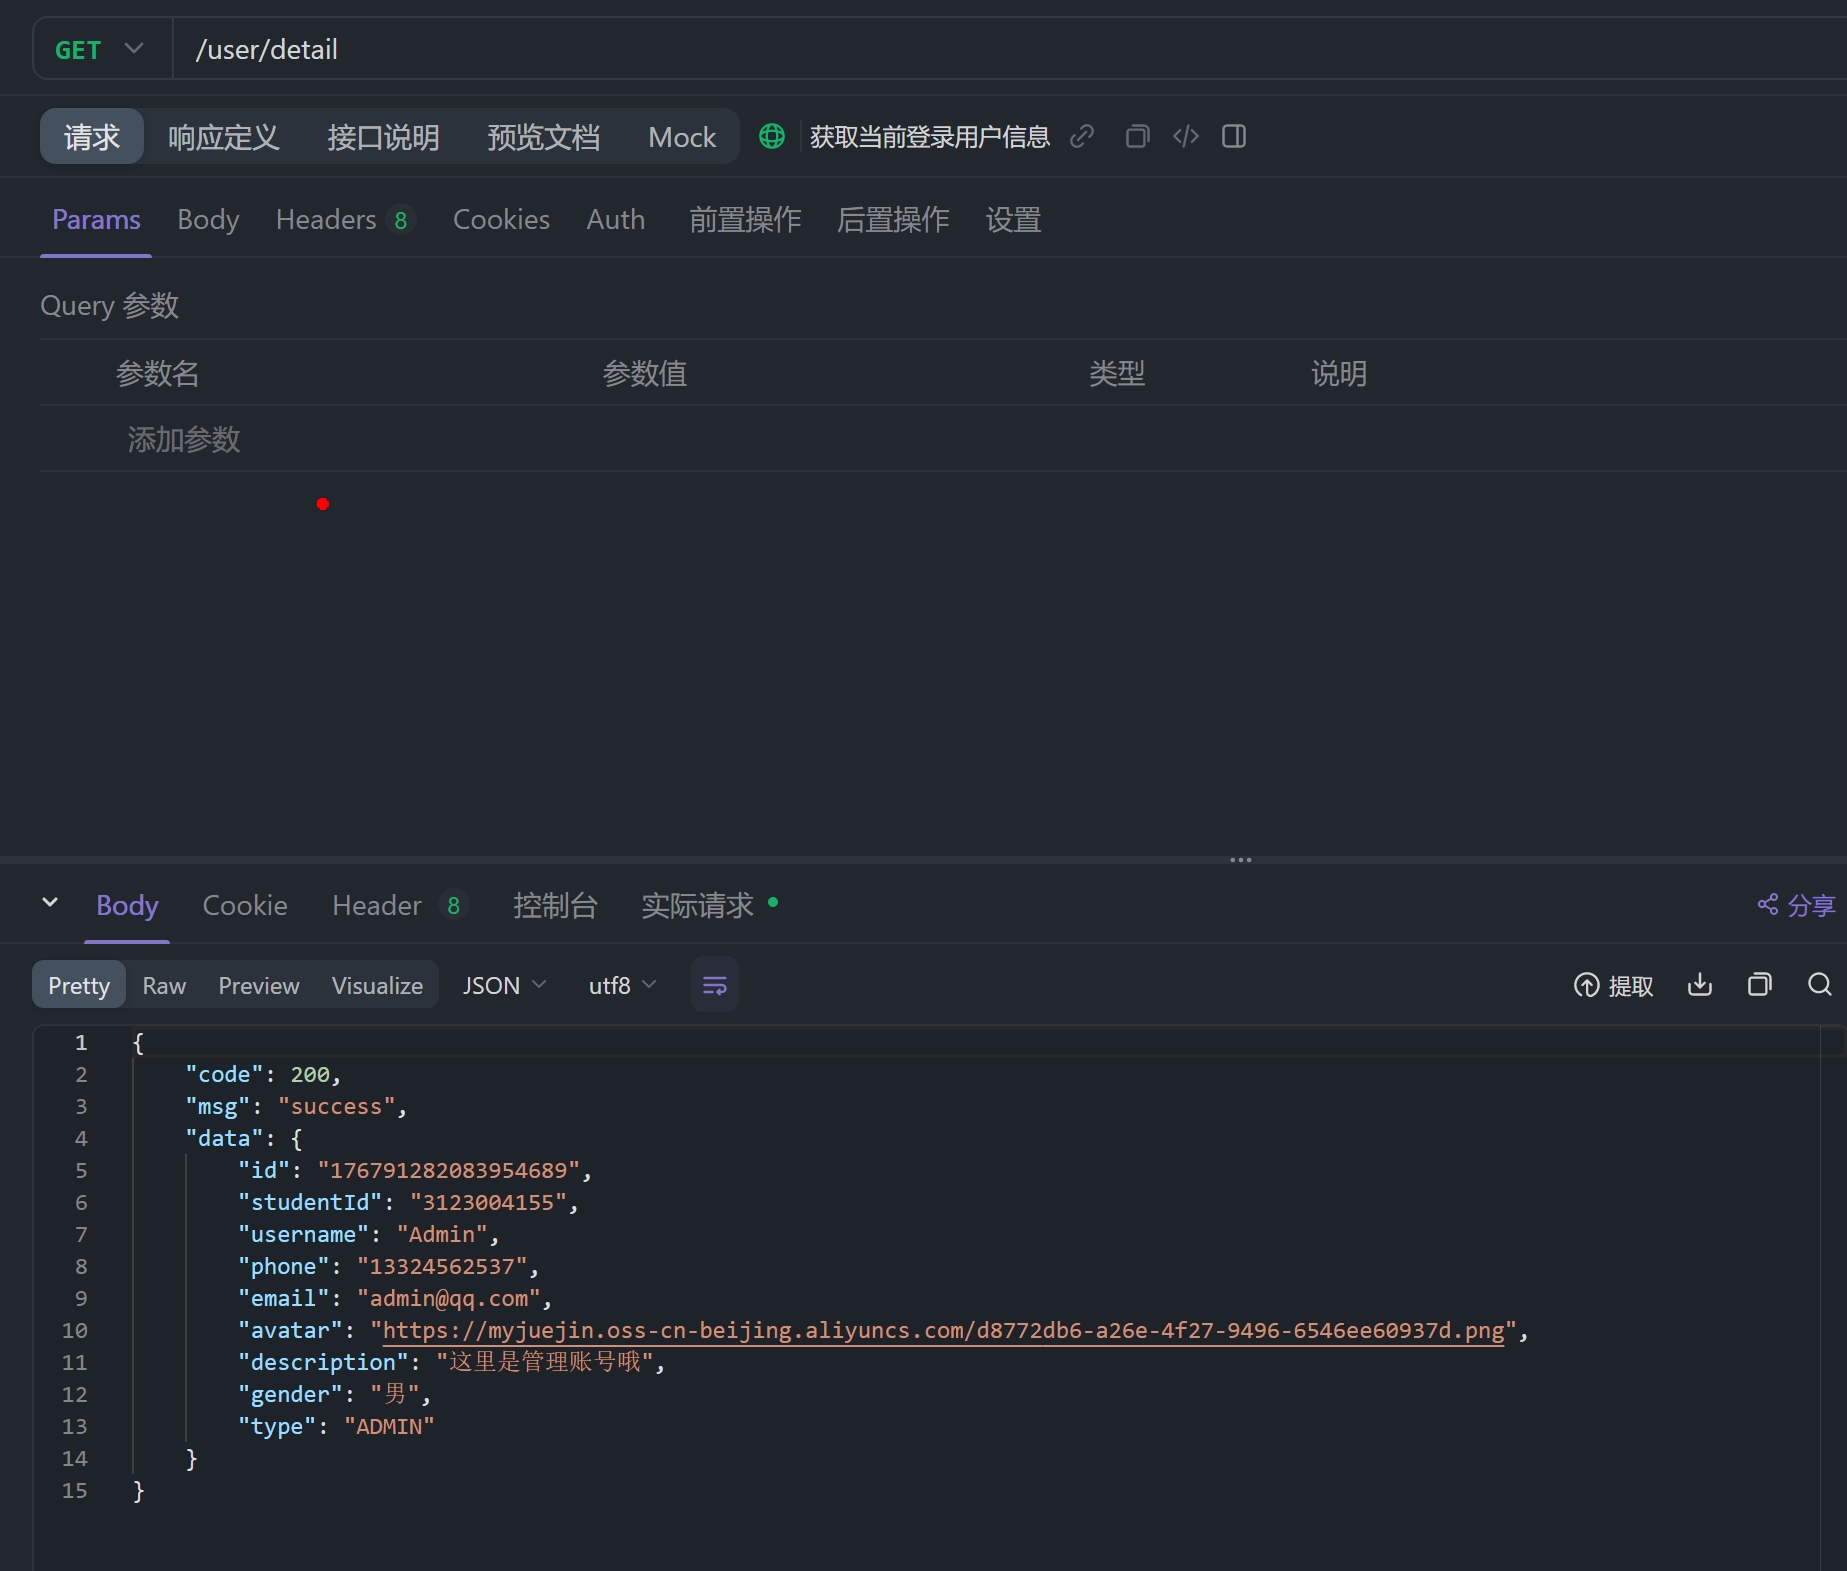Open the request Headers tab
Image resolution: width=1847 pixels, height=1571 pixels.
345,219
